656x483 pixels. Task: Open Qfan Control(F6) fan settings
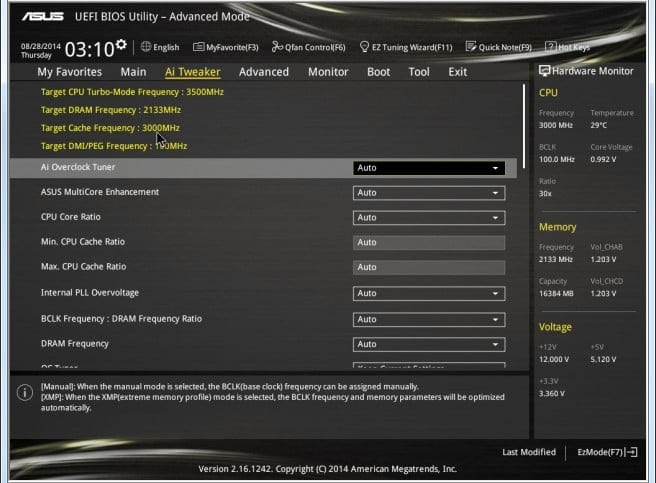(309, 47)
